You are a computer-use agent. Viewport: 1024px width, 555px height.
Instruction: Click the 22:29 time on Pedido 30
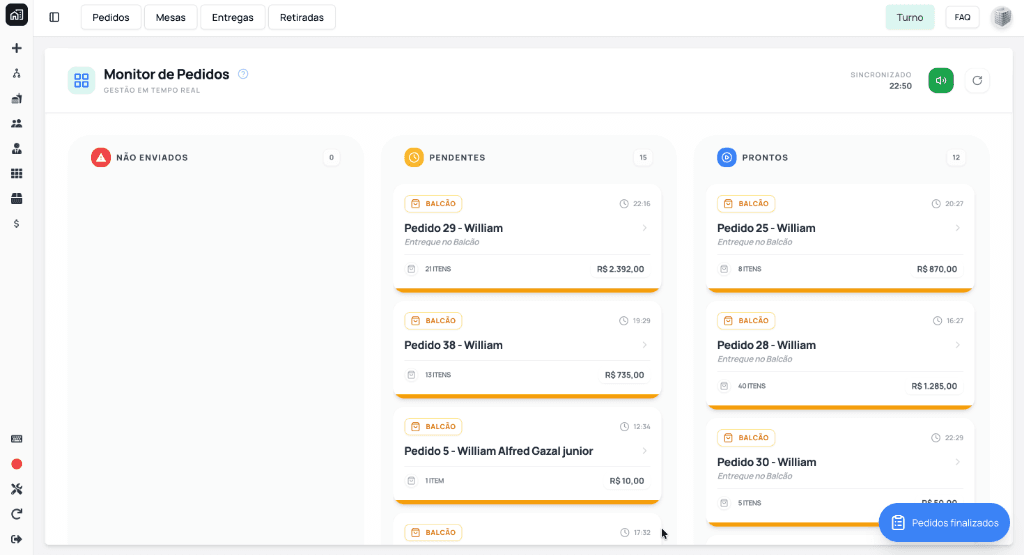954,437
